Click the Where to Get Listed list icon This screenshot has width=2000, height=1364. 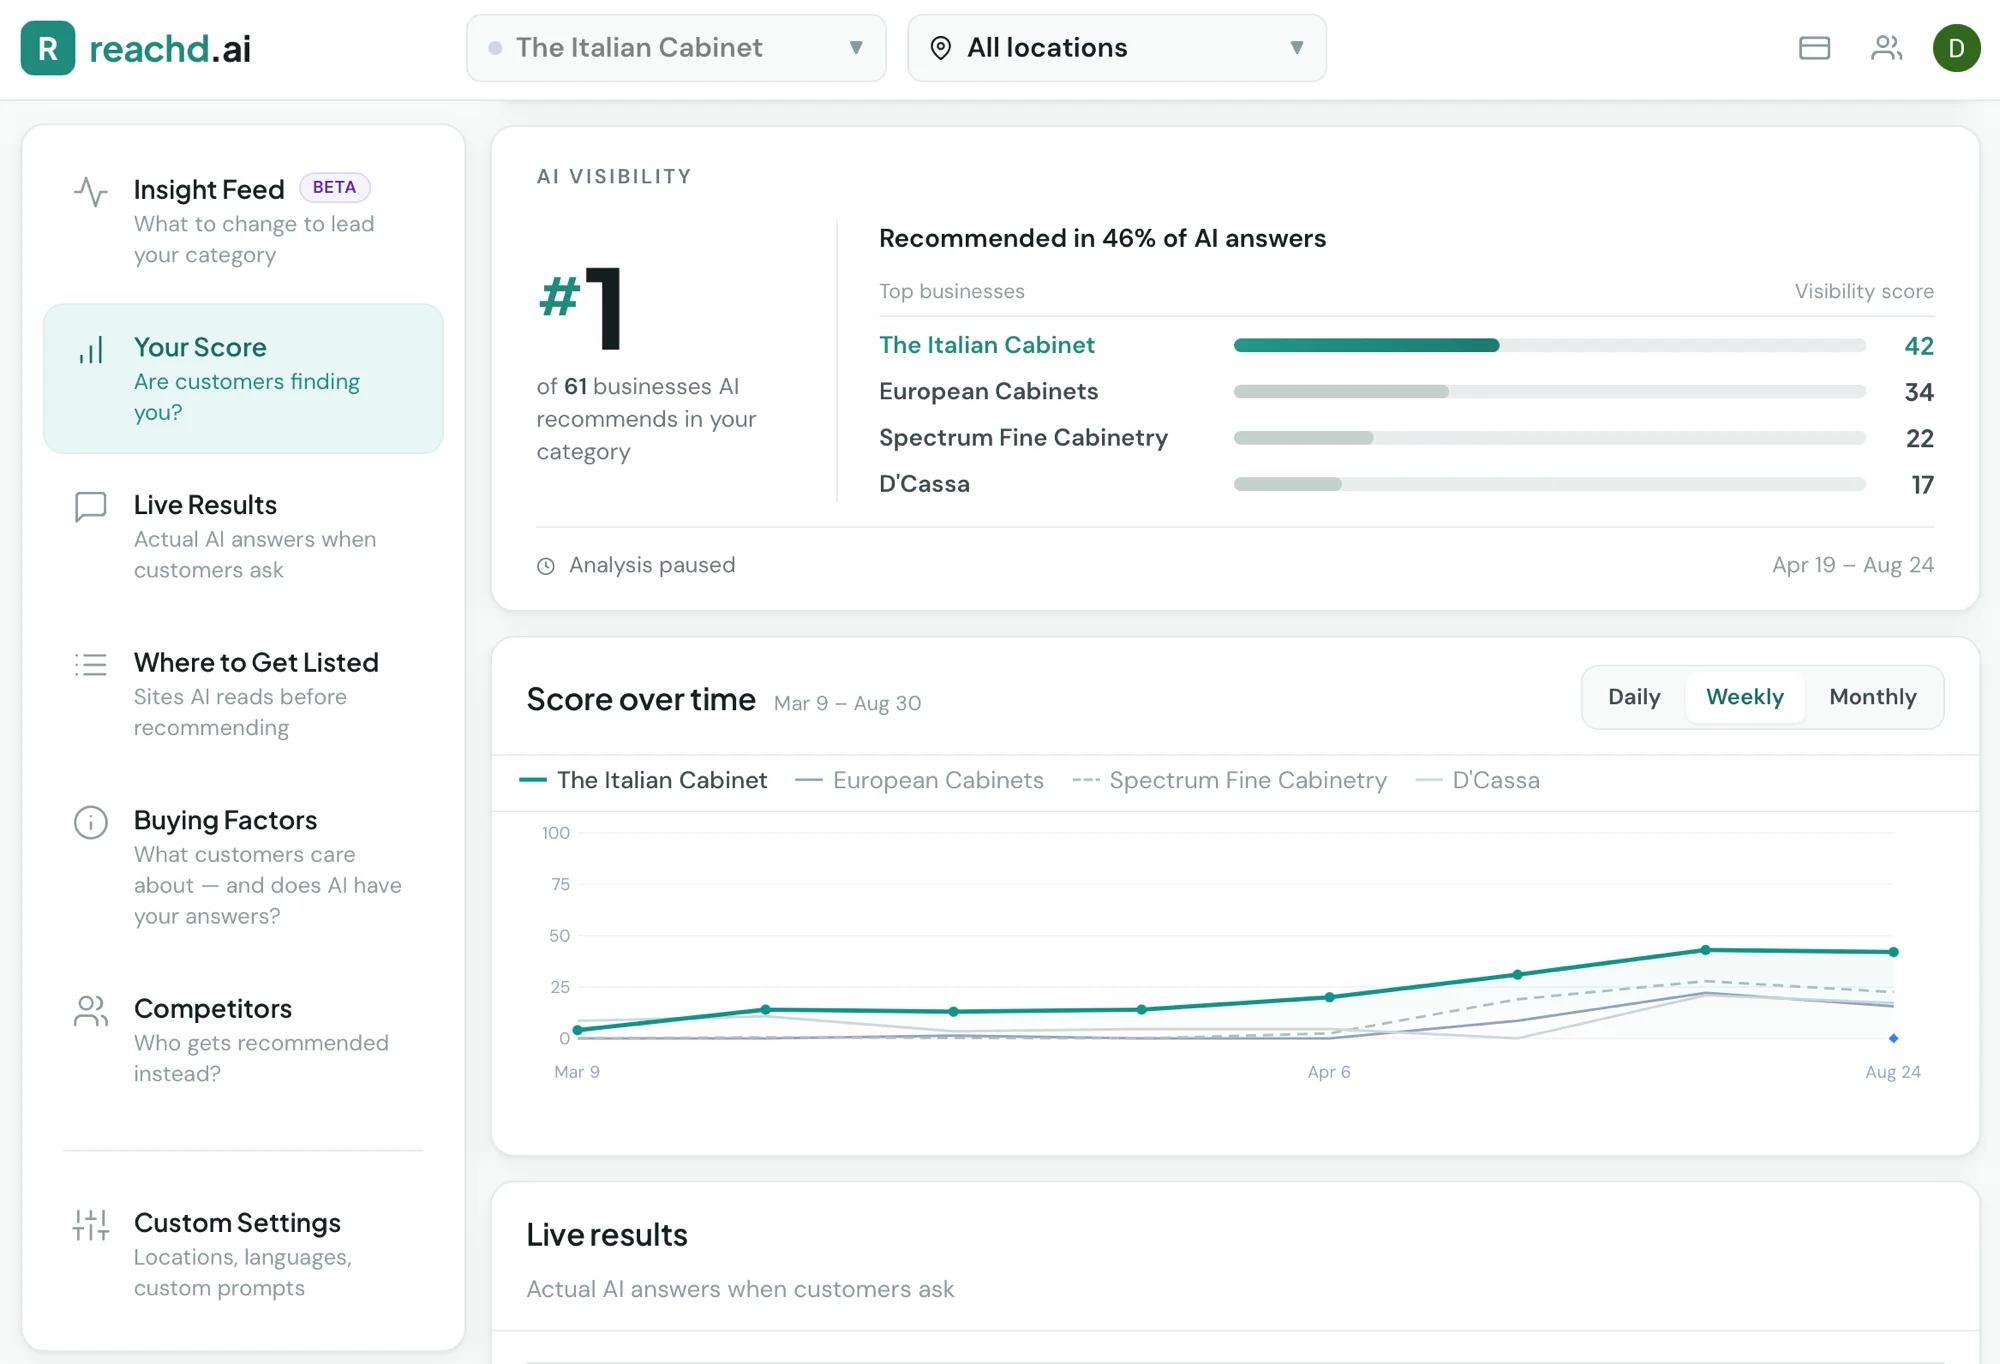[91, 665]
